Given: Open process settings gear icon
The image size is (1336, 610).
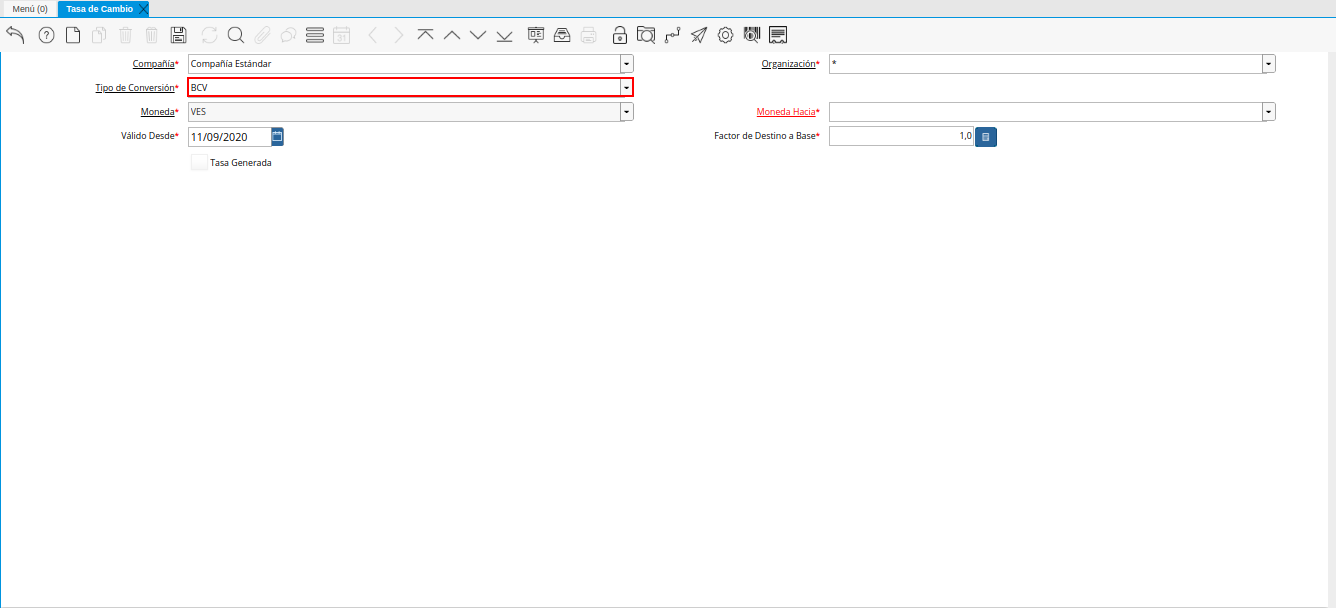Looking at the screenshot, I should point(726,35).
